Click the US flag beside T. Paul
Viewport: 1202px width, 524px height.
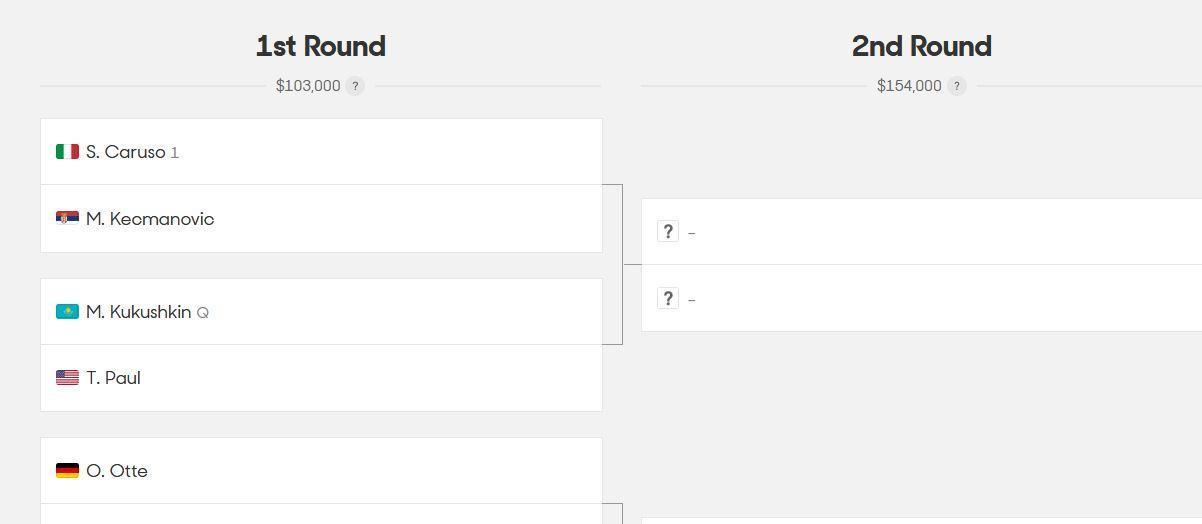click(x=67, y=378)
